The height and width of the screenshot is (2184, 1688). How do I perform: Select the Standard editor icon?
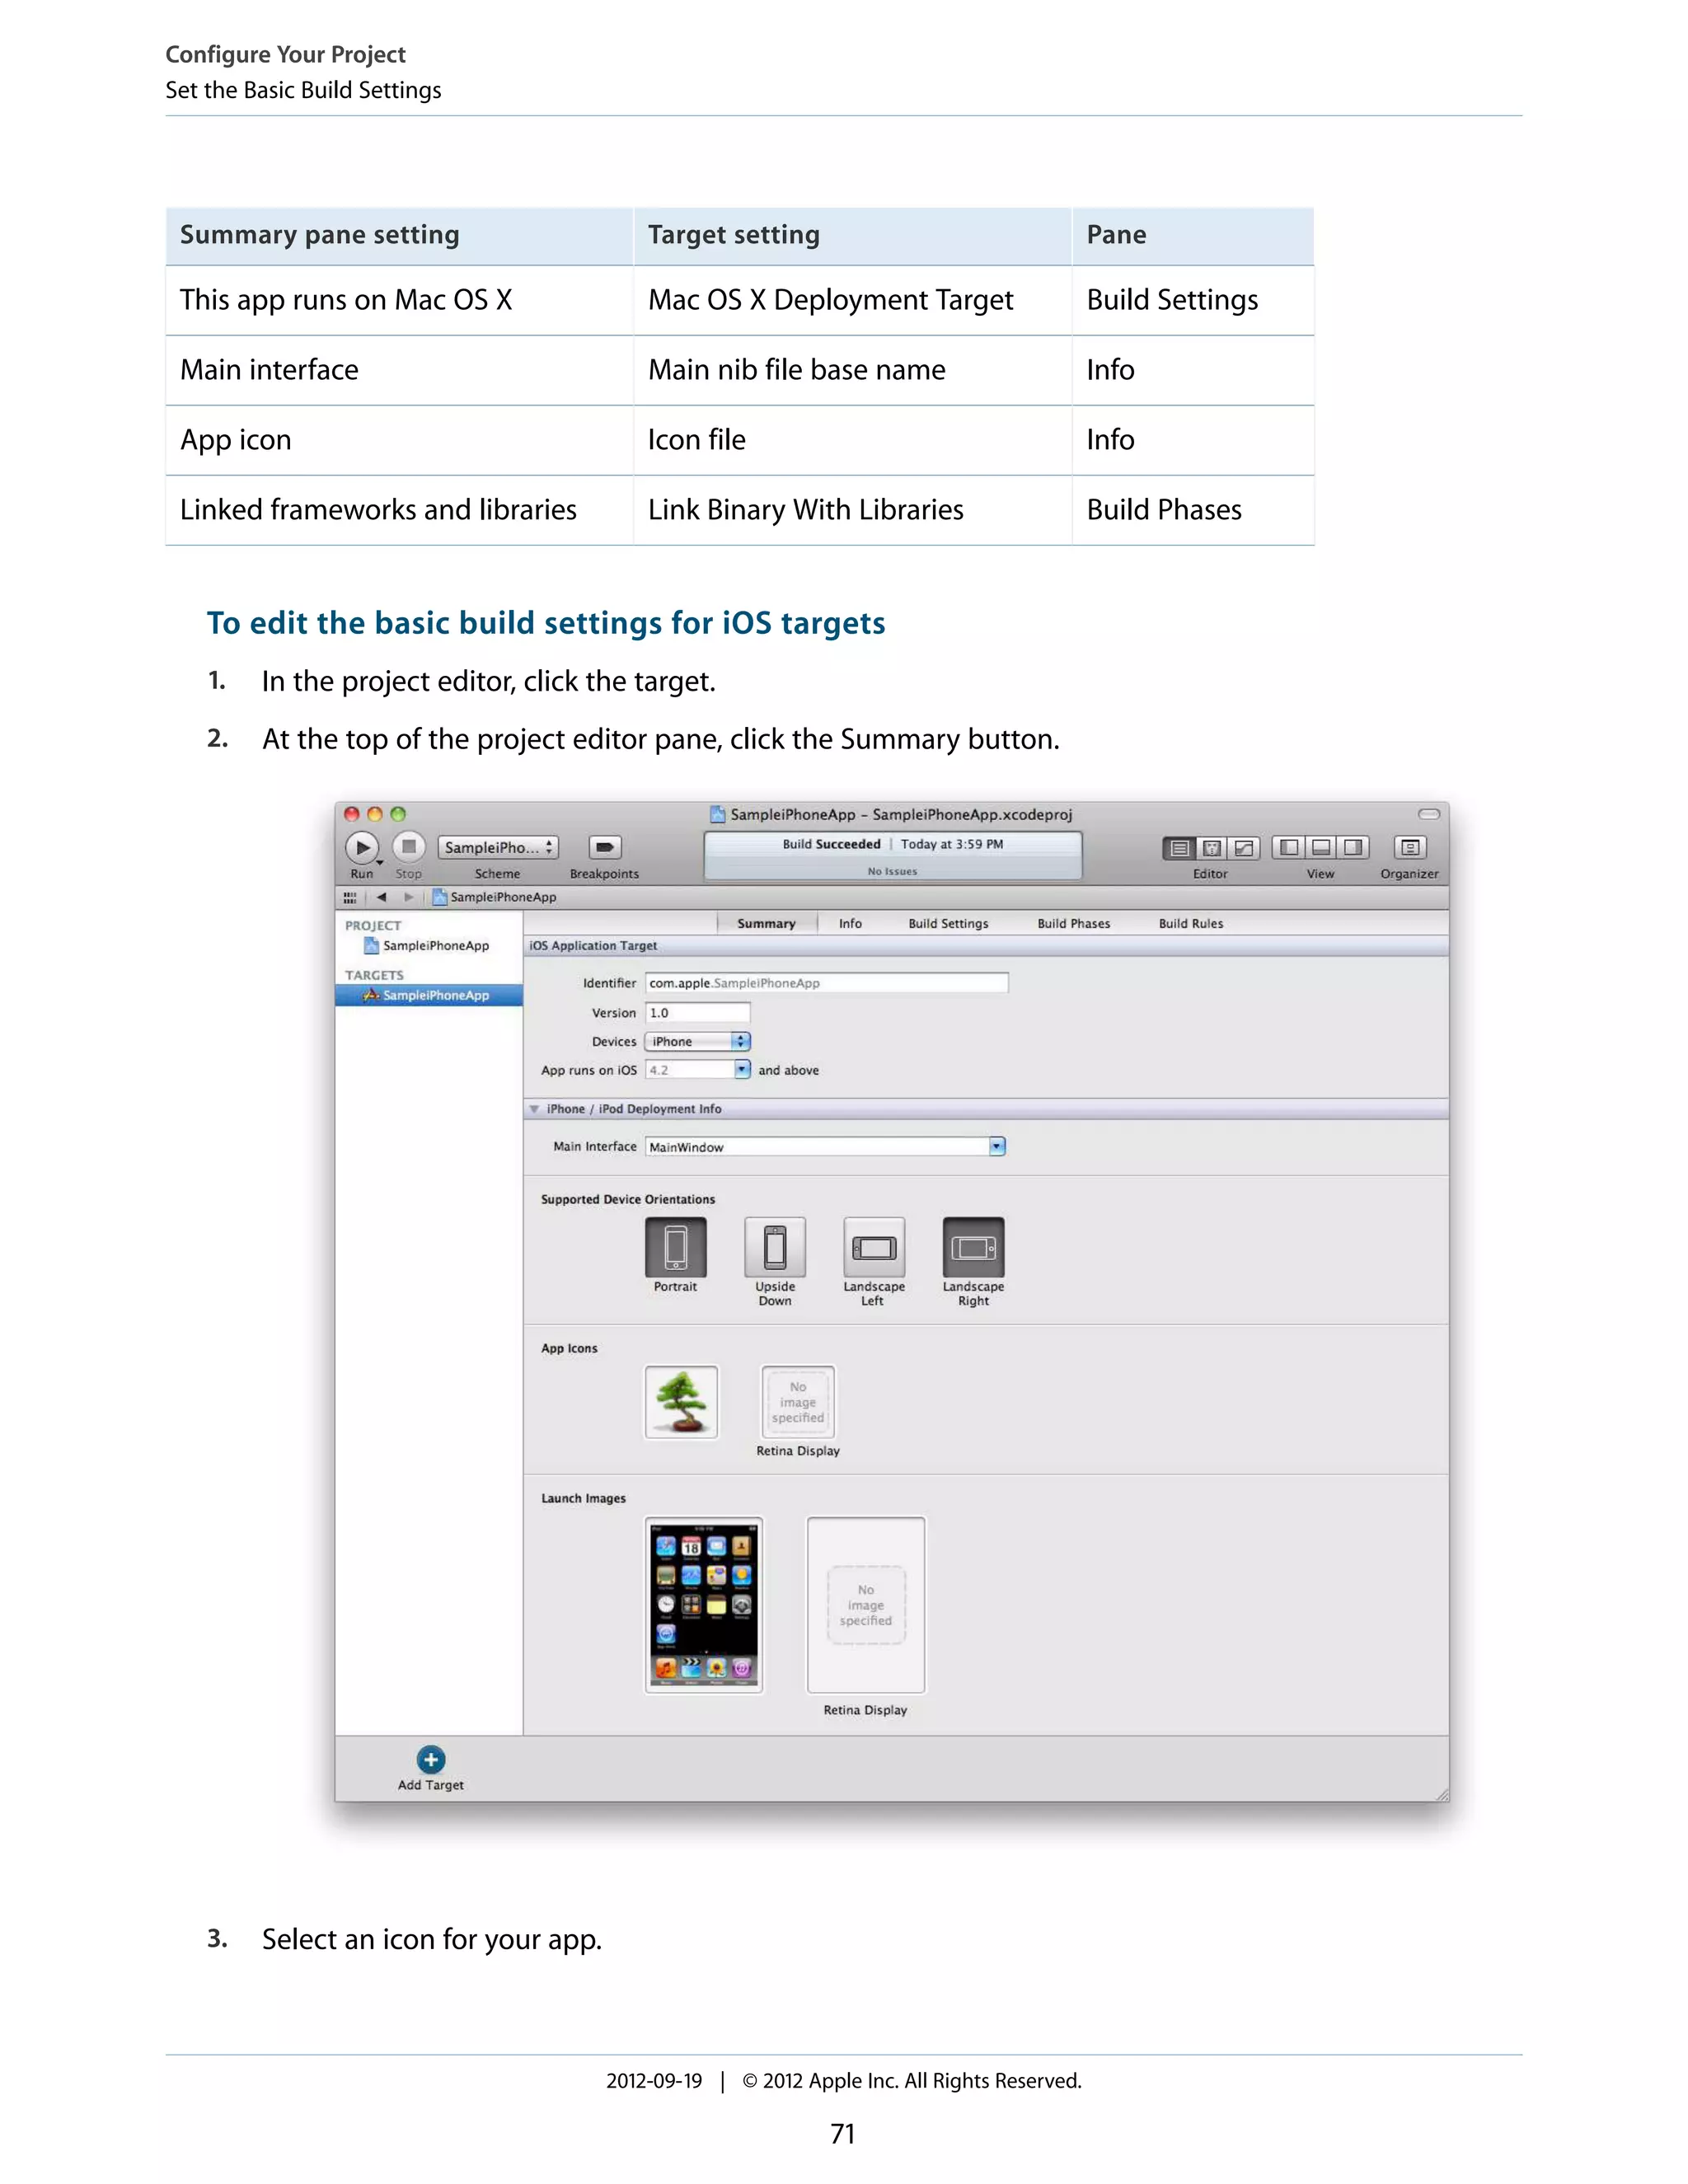tap(1179, 848)
